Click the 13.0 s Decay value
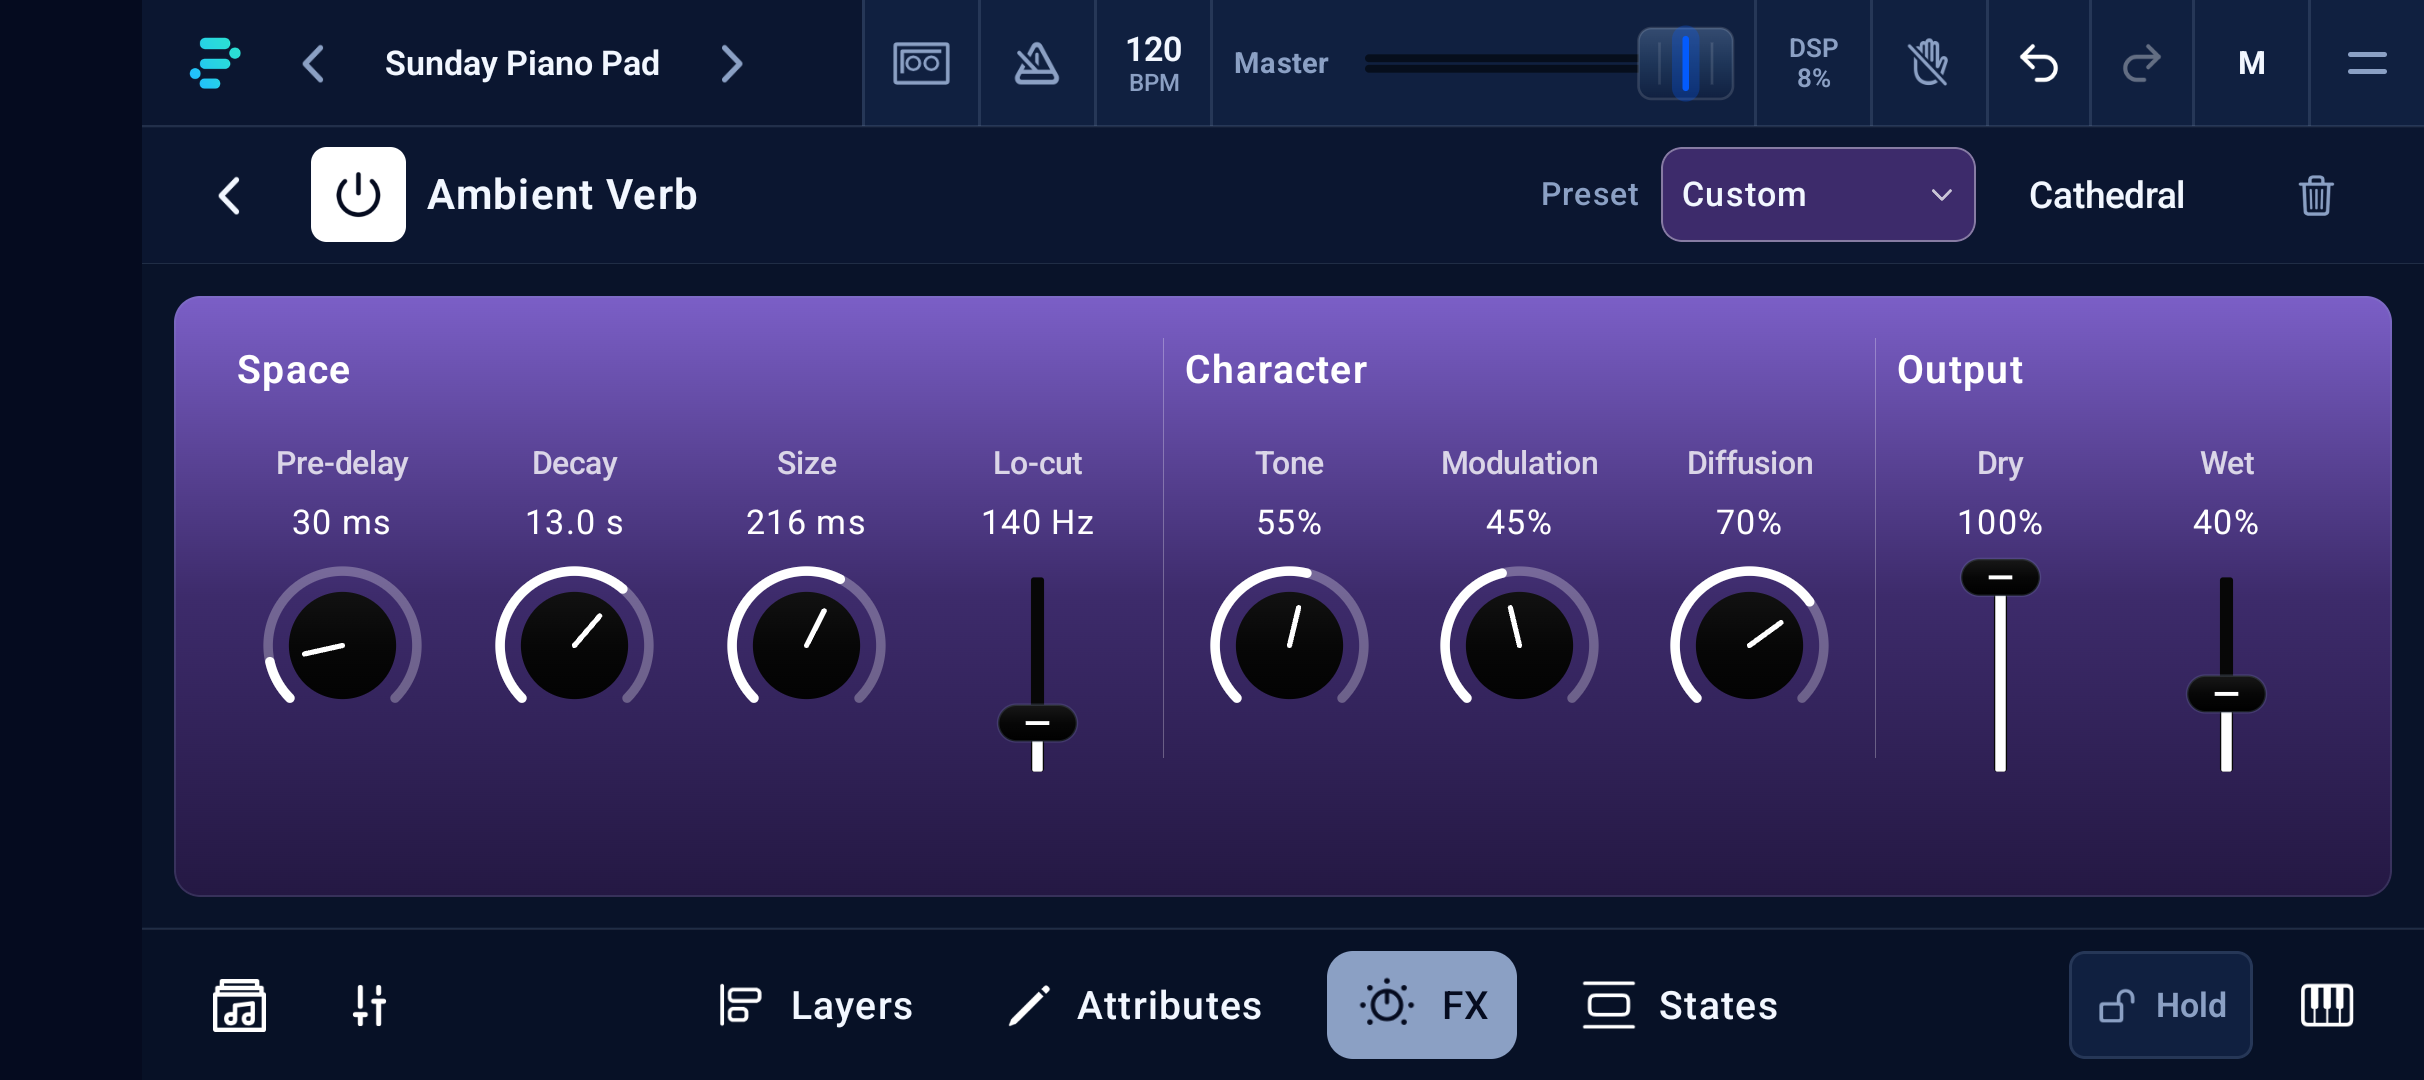 574,522
